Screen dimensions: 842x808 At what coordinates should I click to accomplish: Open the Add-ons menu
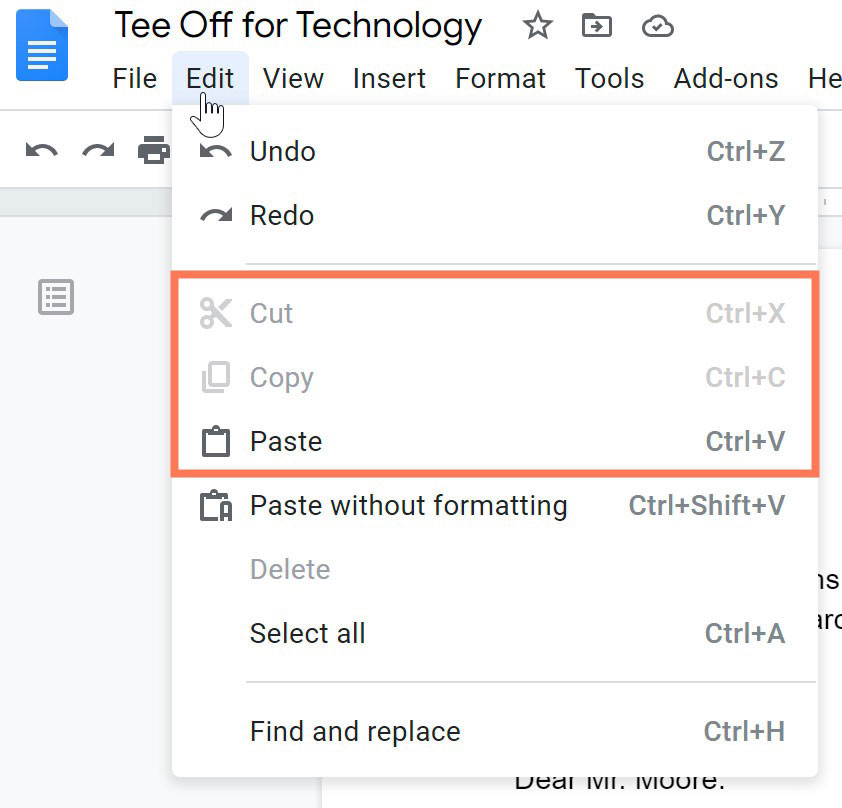pos(726,78)
